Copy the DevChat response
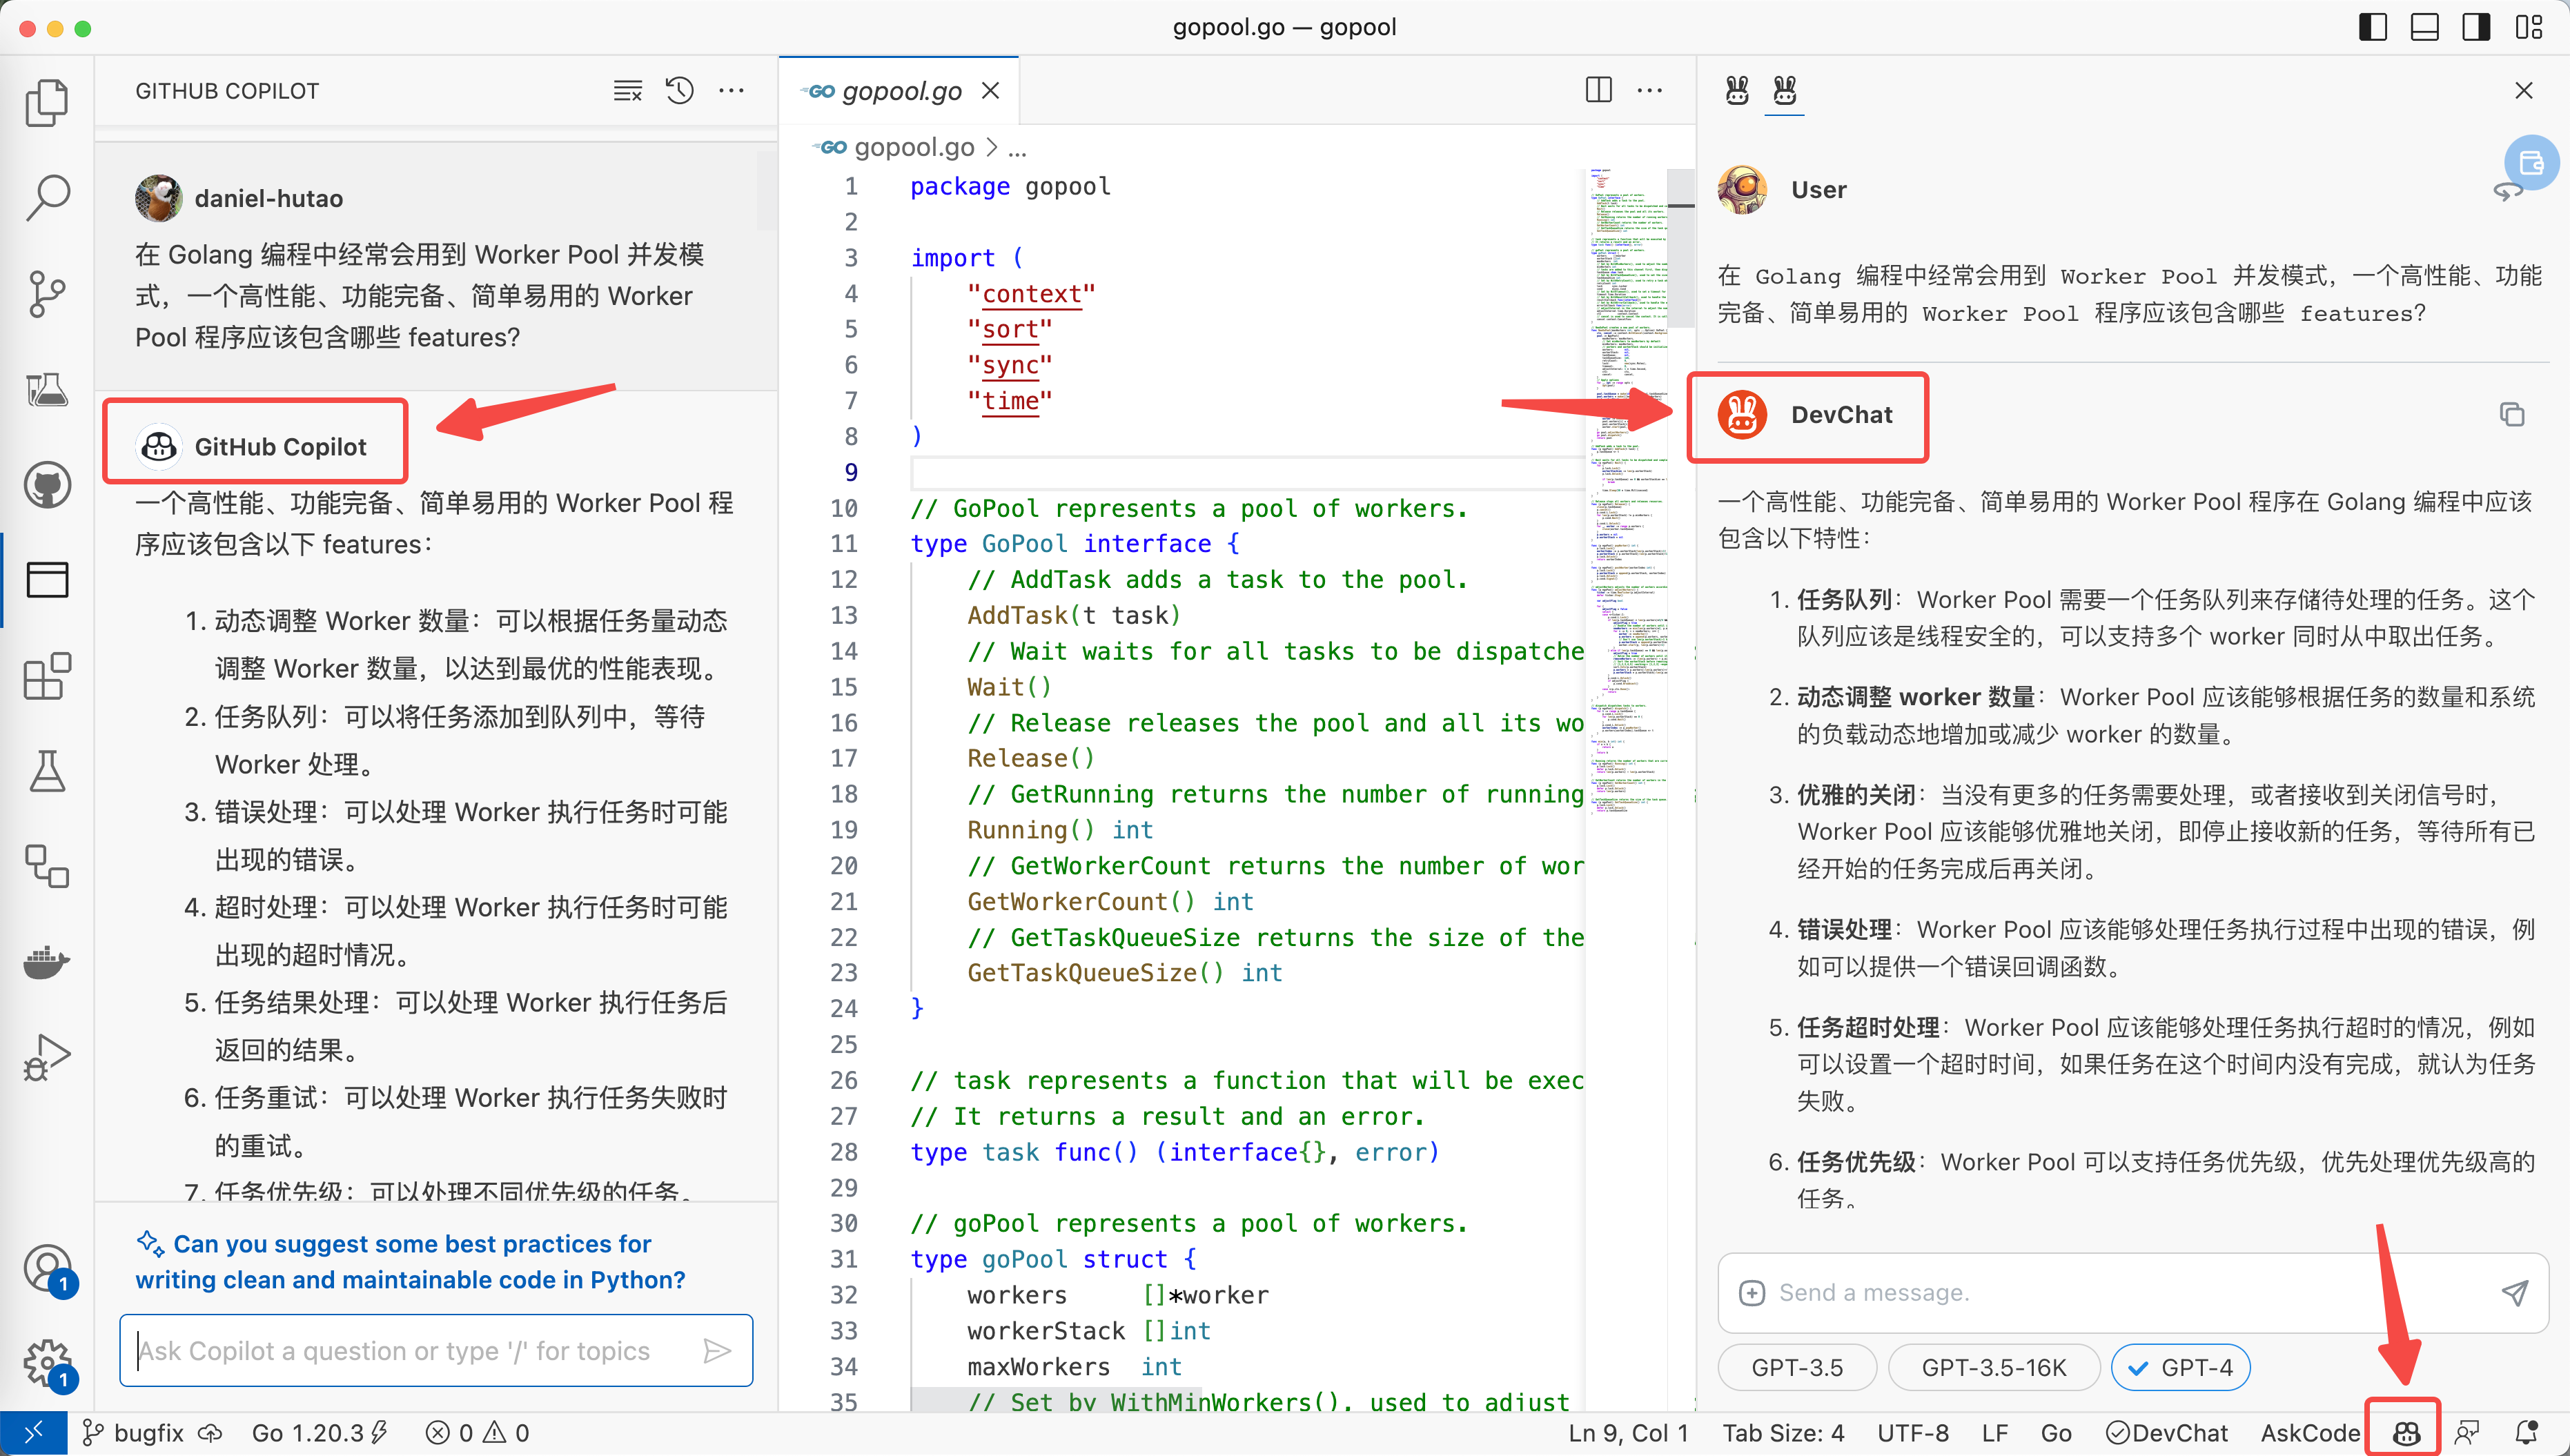Image resolution: width=2570 pixels, height=1456 pixels. click(2511, 414)
